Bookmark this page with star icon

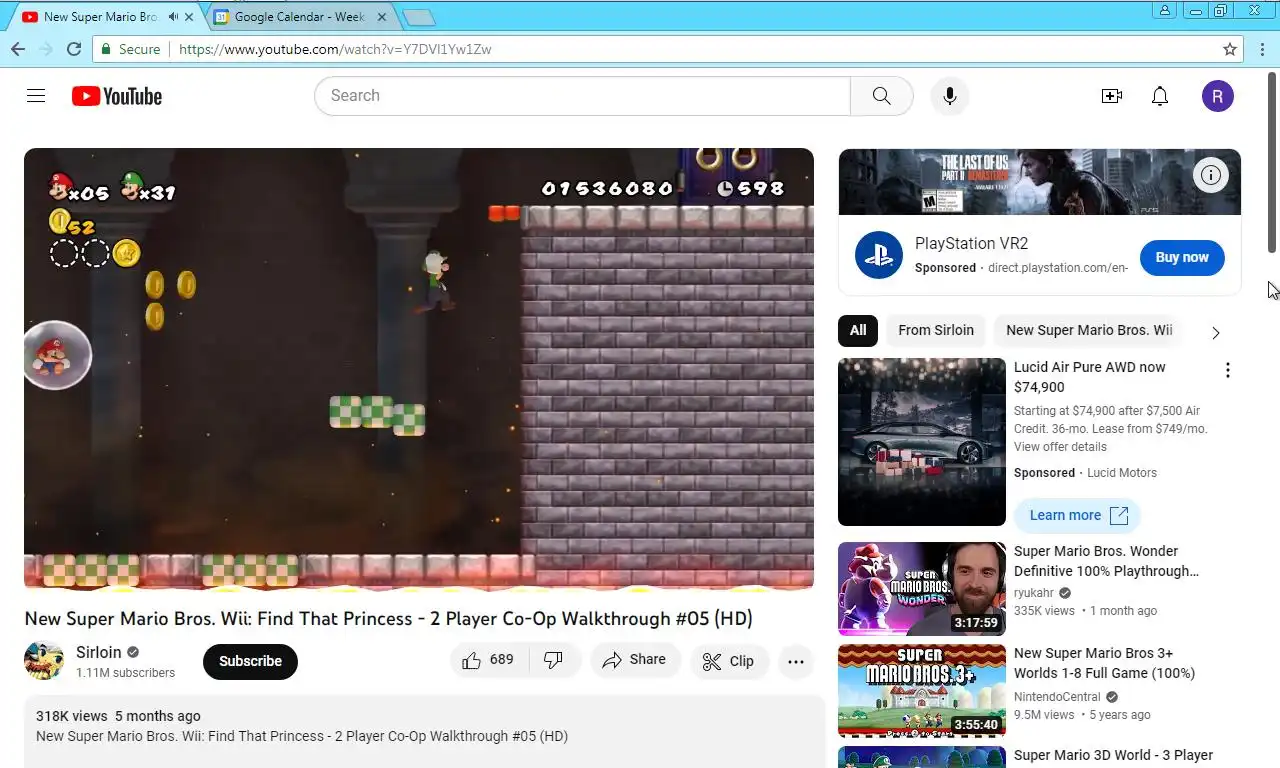click(1230, 49)
